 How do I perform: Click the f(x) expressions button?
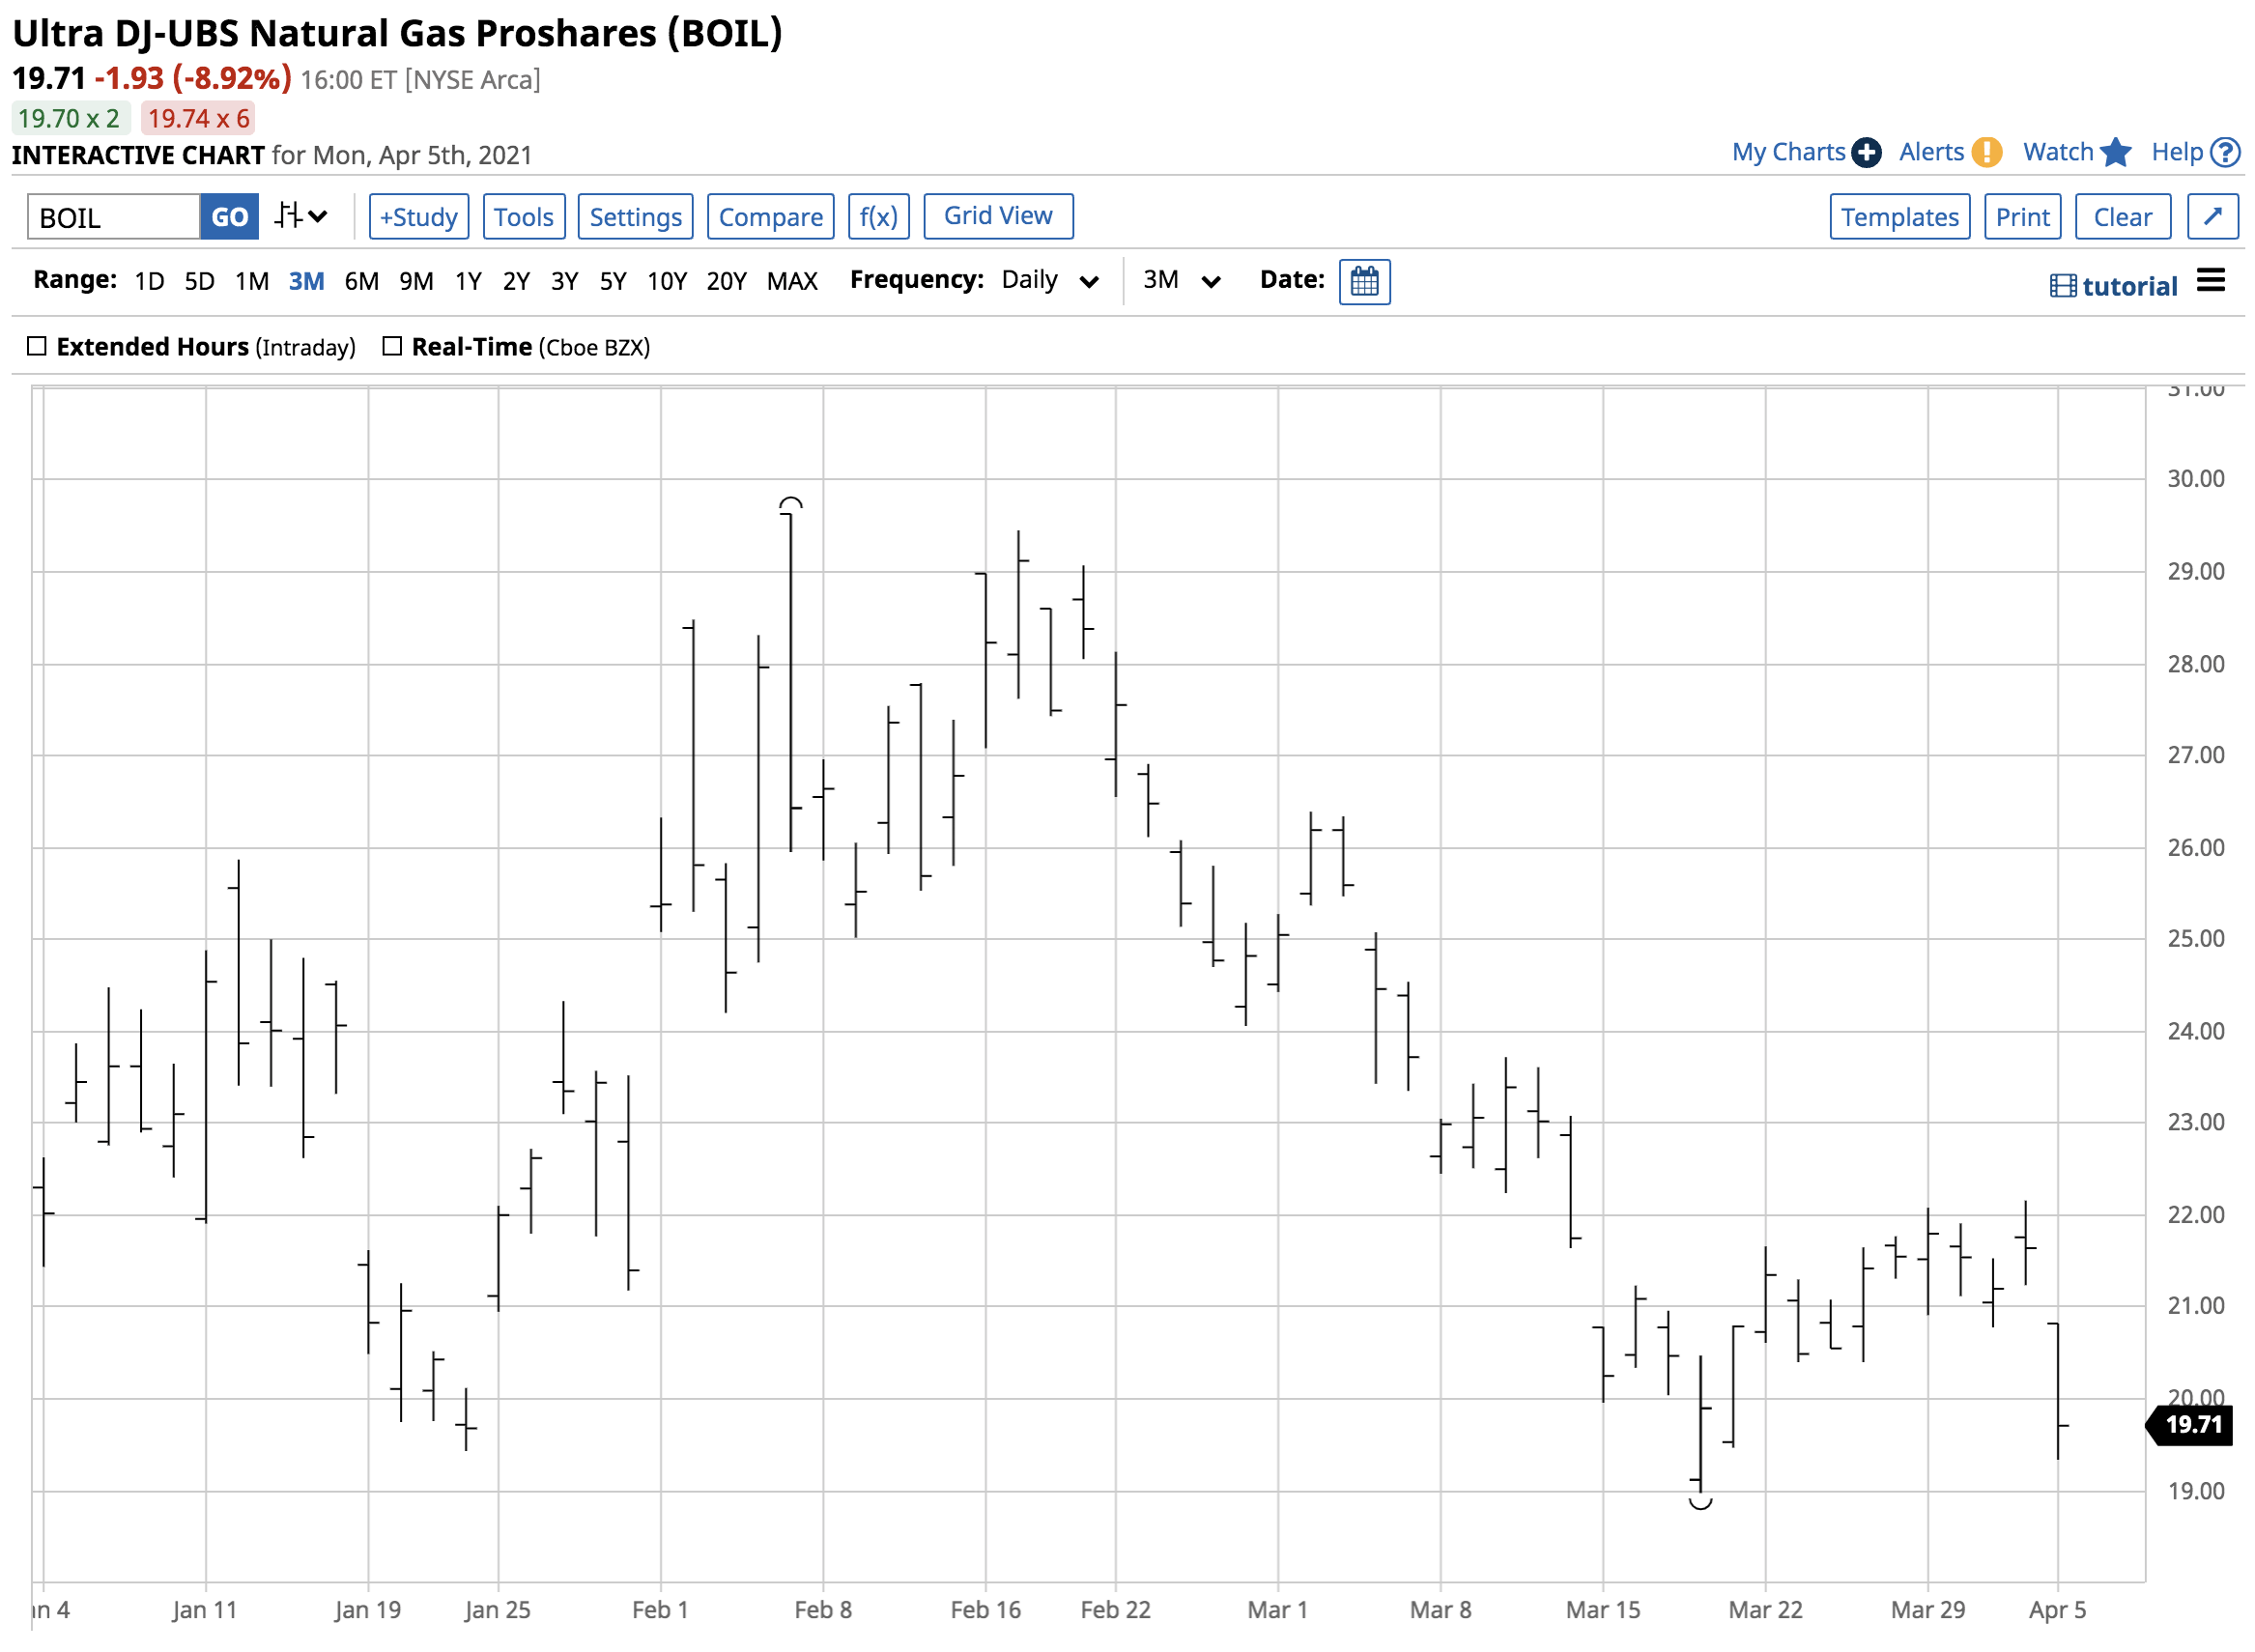[x=878, y=217]
